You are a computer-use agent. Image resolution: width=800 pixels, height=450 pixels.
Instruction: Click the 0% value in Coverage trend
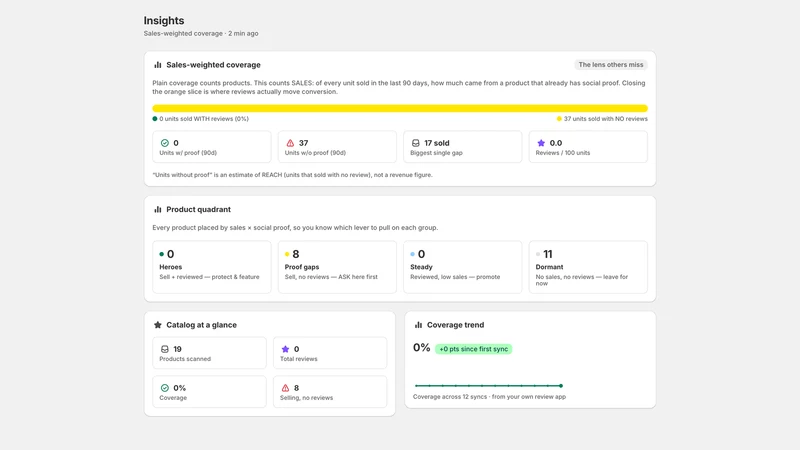click(421, 348)
